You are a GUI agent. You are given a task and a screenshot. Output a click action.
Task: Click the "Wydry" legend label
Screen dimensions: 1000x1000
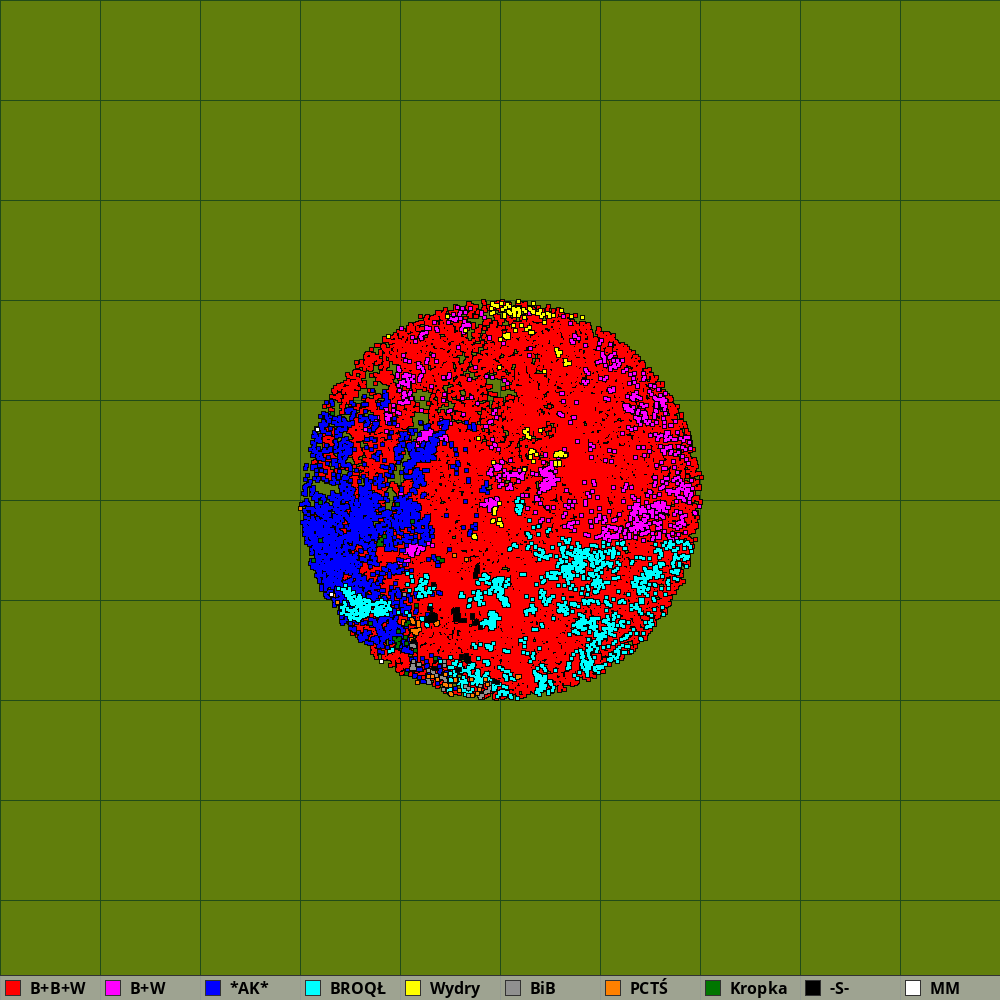pos(455,989)
